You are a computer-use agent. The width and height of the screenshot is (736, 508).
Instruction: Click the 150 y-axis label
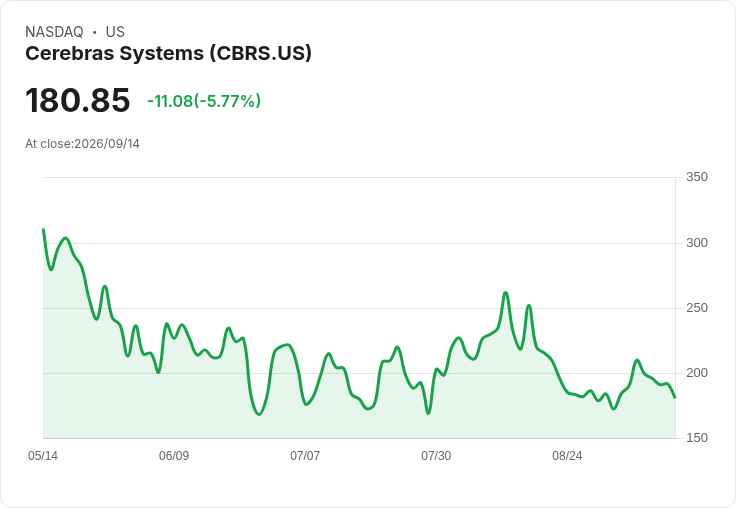(697, 438)
